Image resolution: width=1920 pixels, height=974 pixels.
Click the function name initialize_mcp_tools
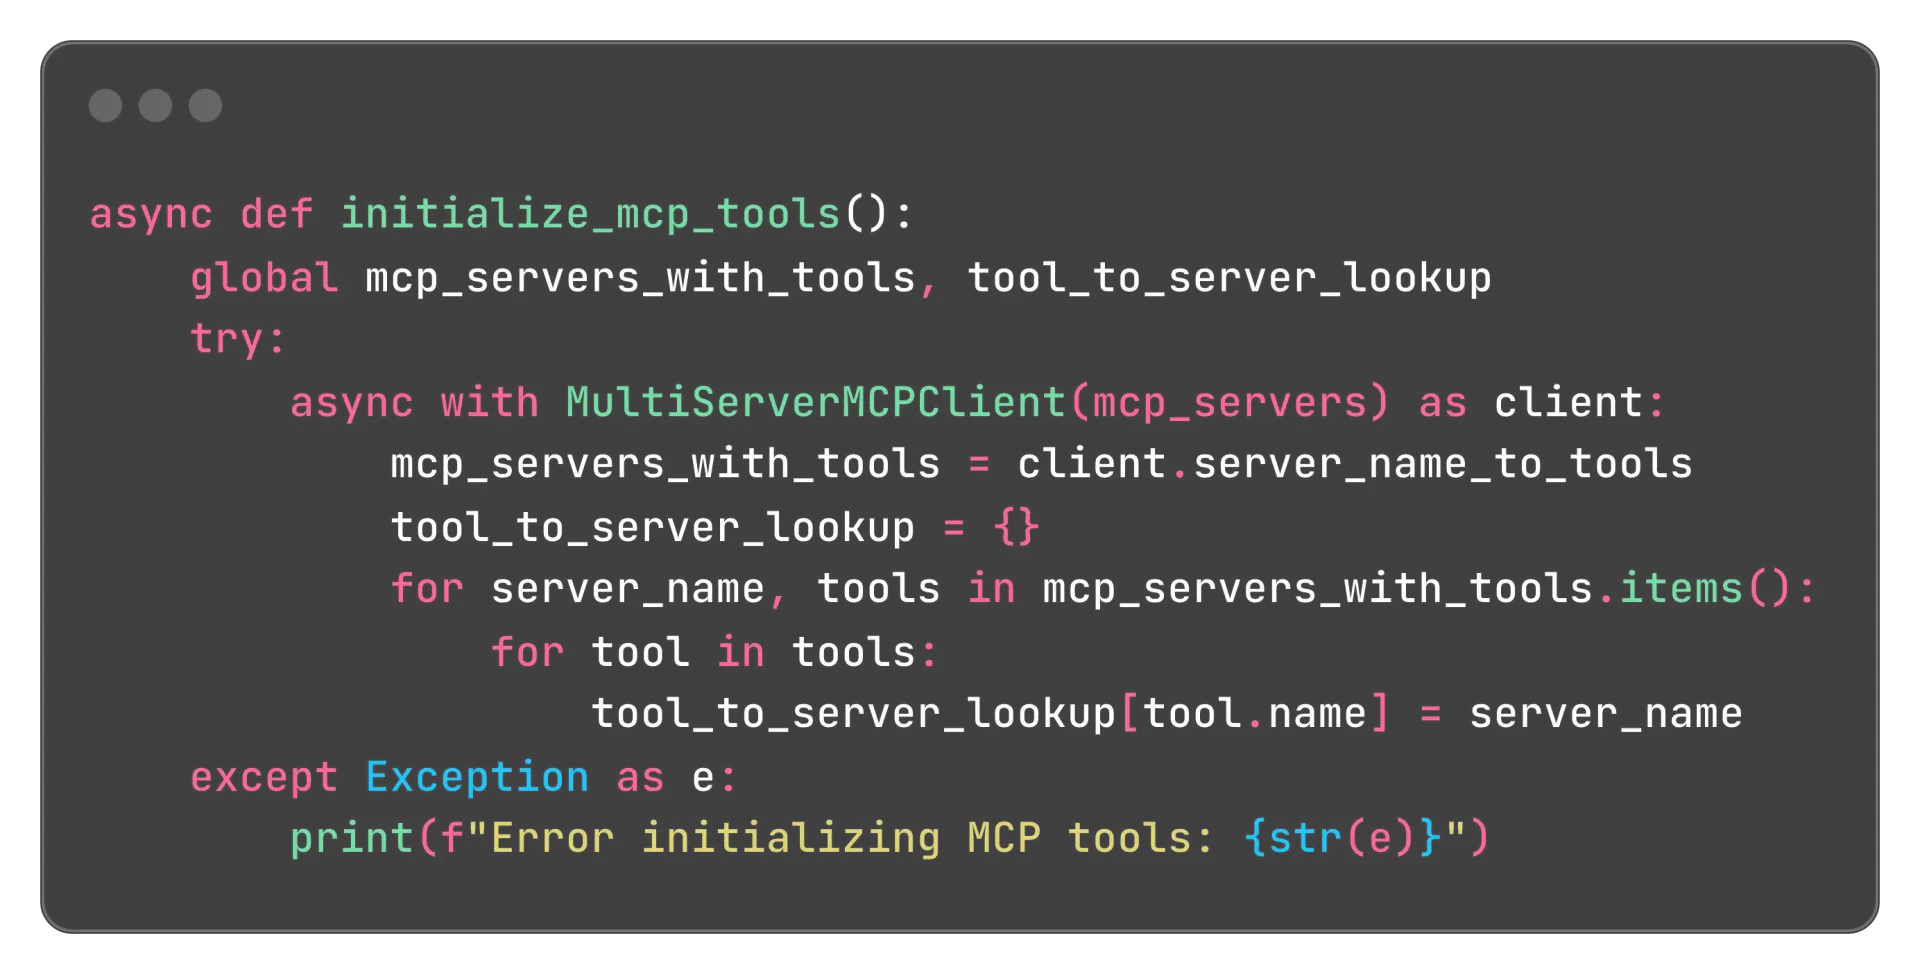click(590, 214)
